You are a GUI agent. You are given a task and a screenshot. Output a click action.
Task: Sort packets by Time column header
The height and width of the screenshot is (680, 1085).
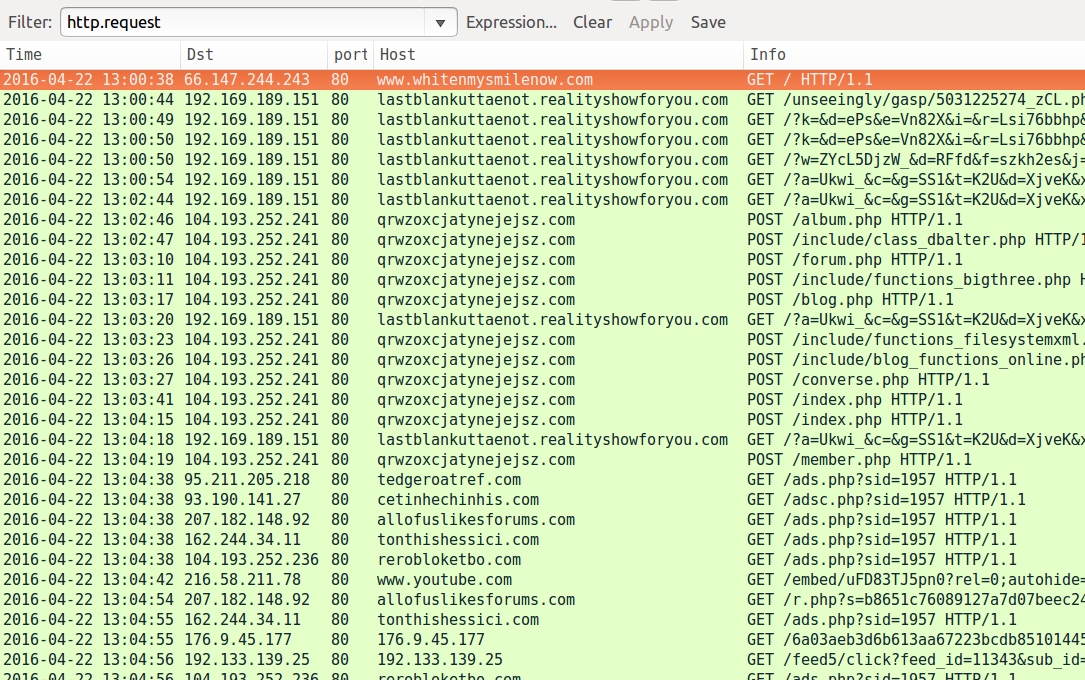(90, 55)
